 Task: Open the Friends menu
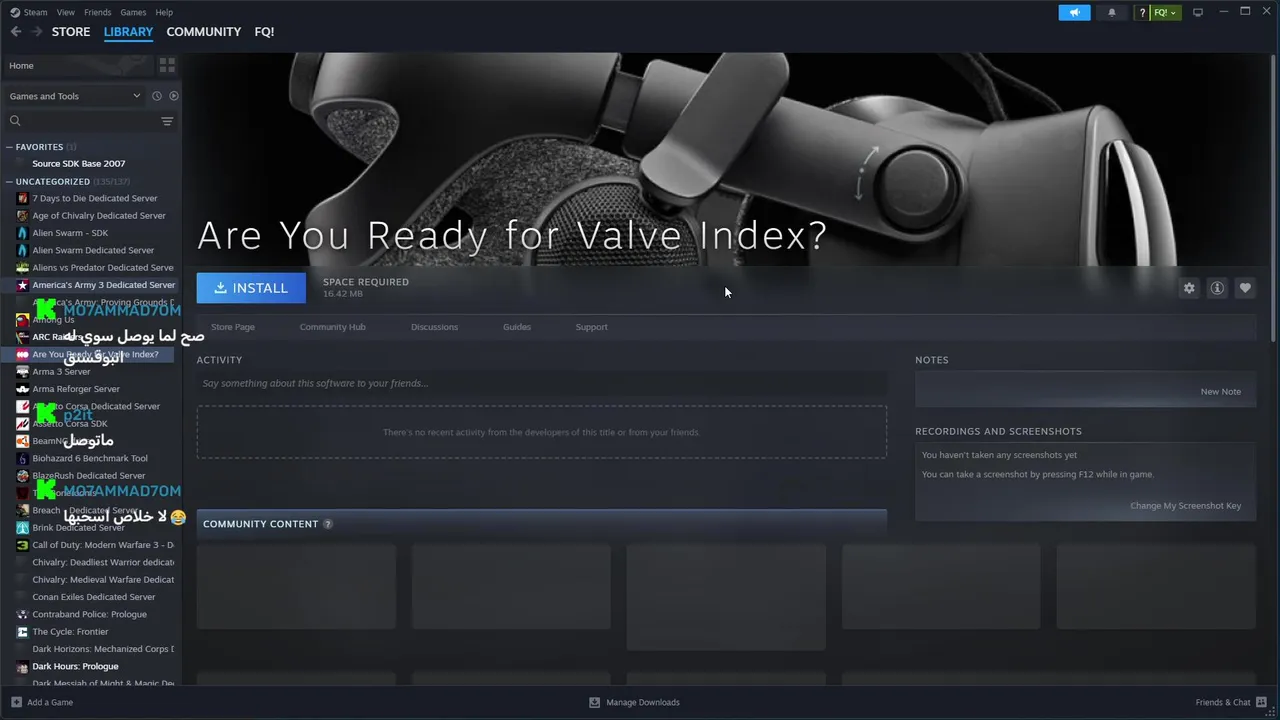pyautogui.click(x=98, y=12)
